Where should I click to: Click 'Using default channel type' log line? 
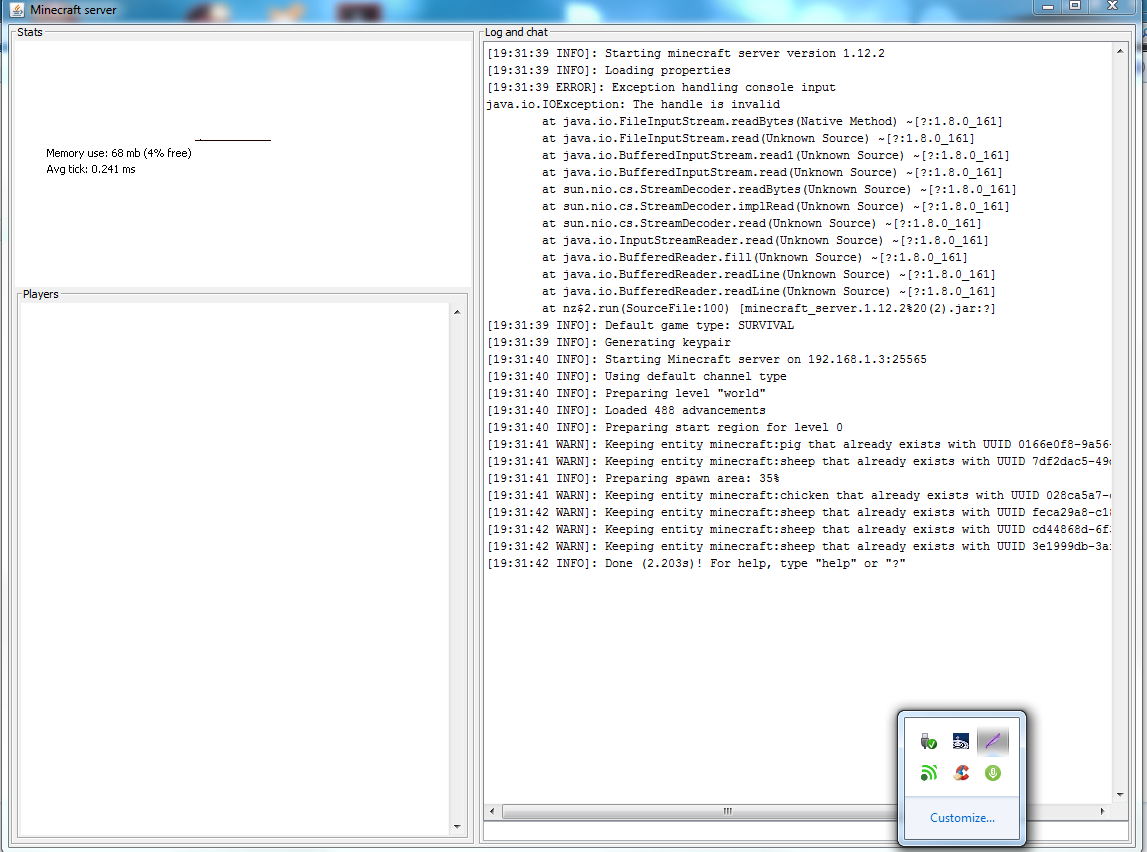(636, 377)
